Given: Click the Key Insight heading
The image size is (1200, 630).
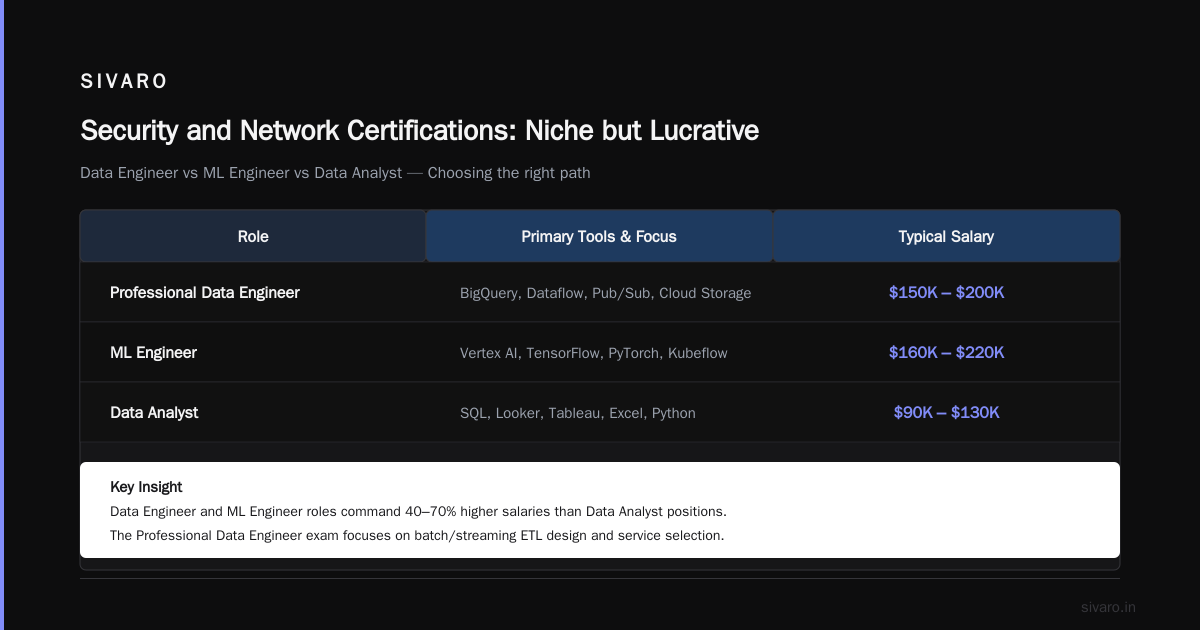Looking at the screenshot, I should [x=146, y=487].
